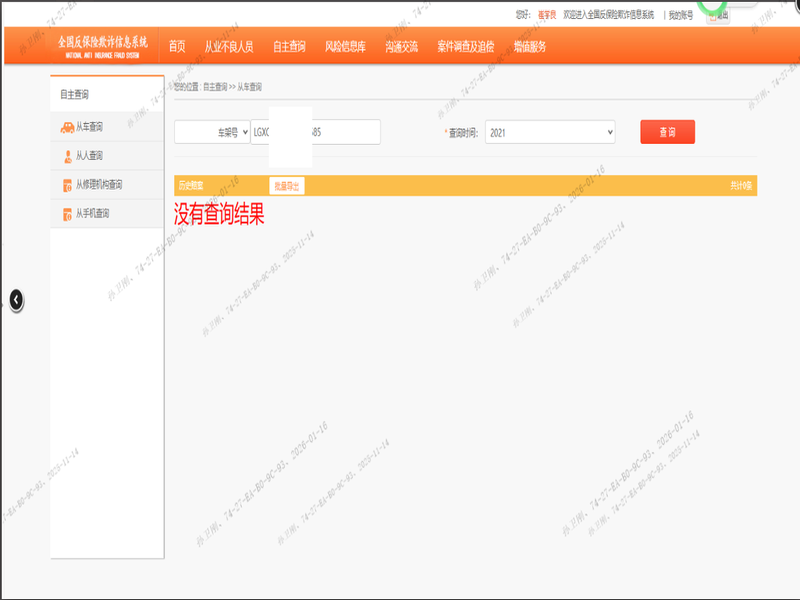The width and height of the screenshot is (800, 600).
Task: Click the person icon beside 从人查询
Action: (67, 156)
